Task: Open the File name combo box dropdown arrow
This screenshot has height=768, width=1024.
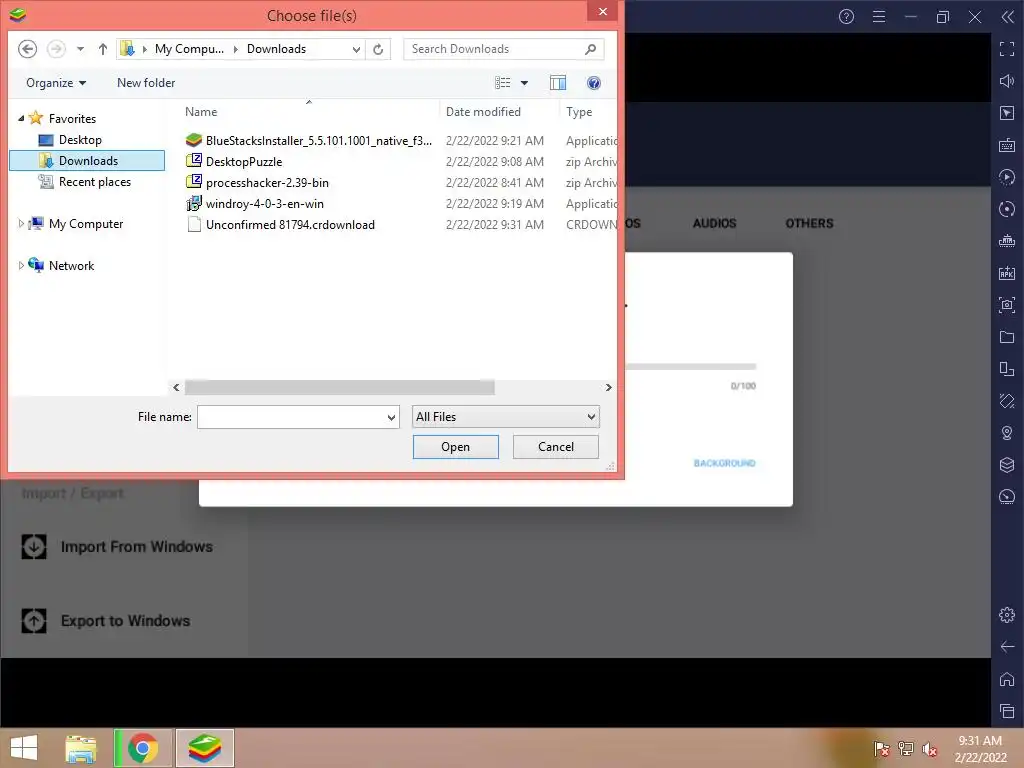Action: coord(391,417)
